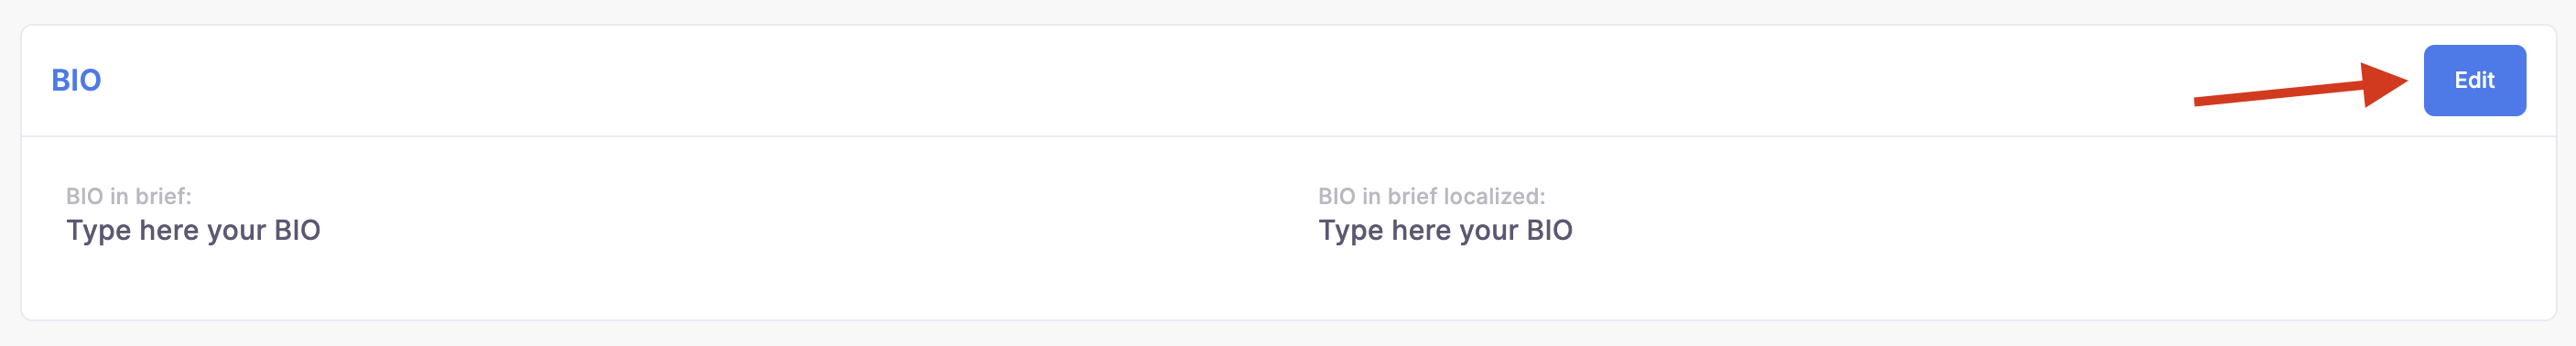Screen dimensions: 2576x346
Task: Click the tail end of the red arrow
Action: pos(2200,101)
